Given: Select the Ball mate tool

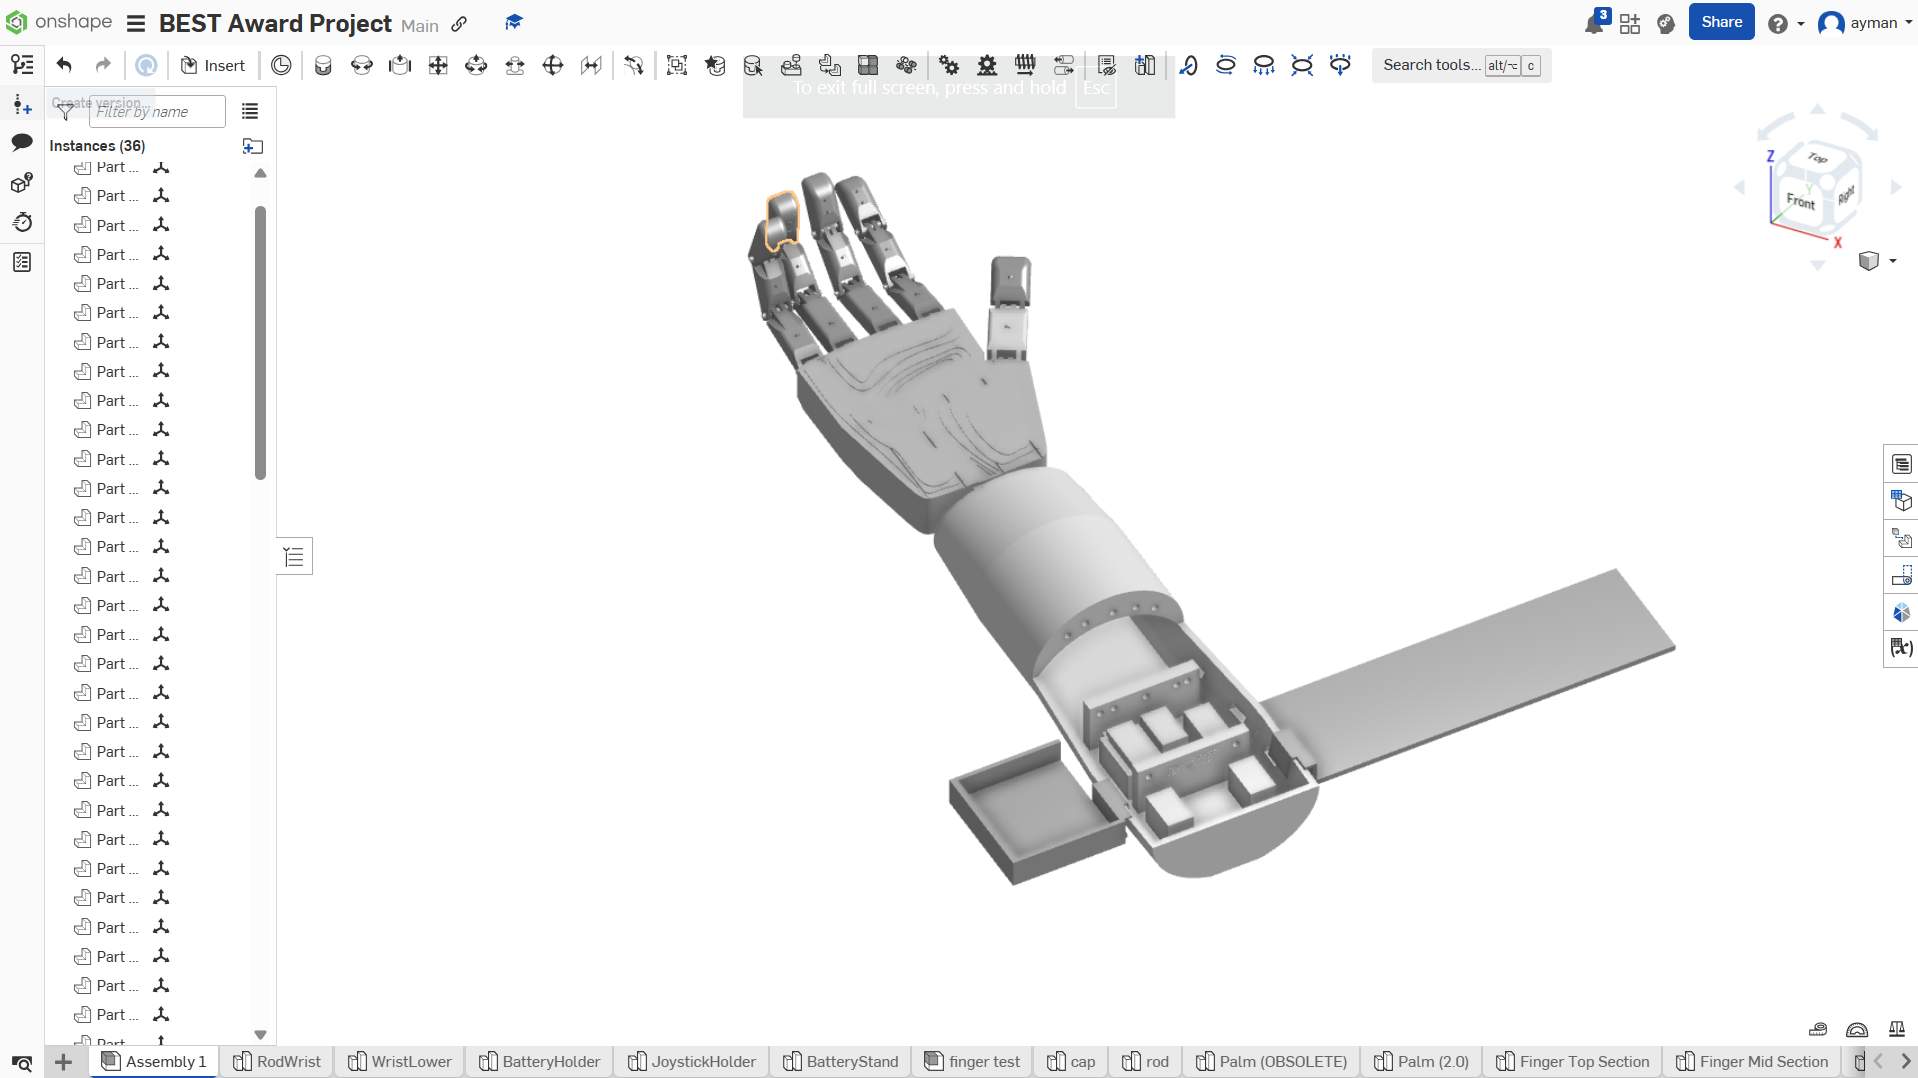Looking at the screenshot, I should point(553,65).
